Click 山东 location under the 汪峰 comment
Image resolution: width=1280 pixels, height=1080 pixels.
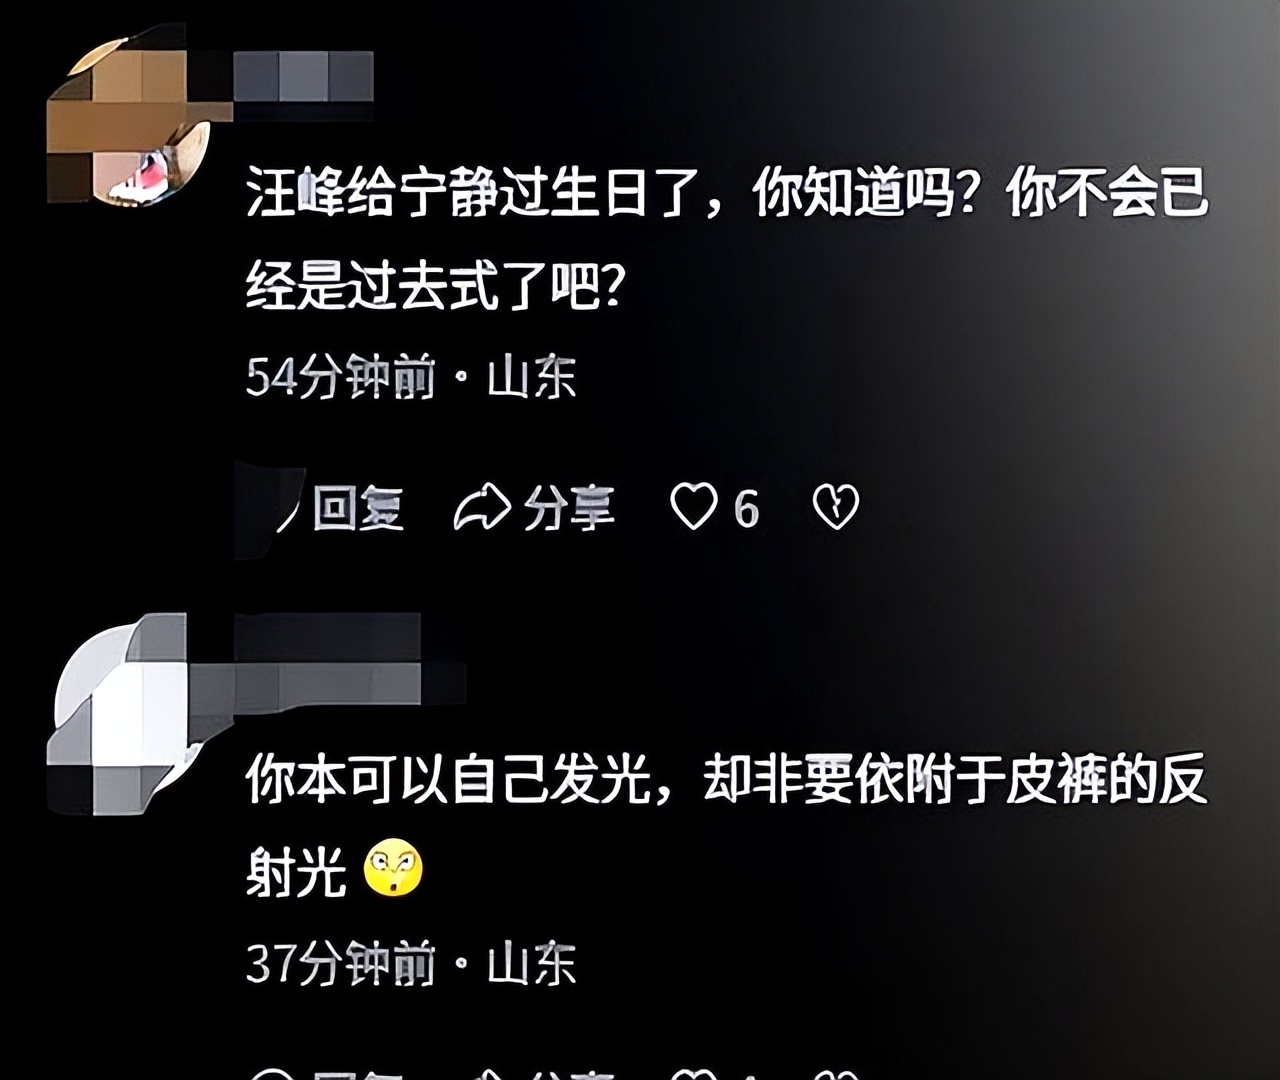coord(532,378)
